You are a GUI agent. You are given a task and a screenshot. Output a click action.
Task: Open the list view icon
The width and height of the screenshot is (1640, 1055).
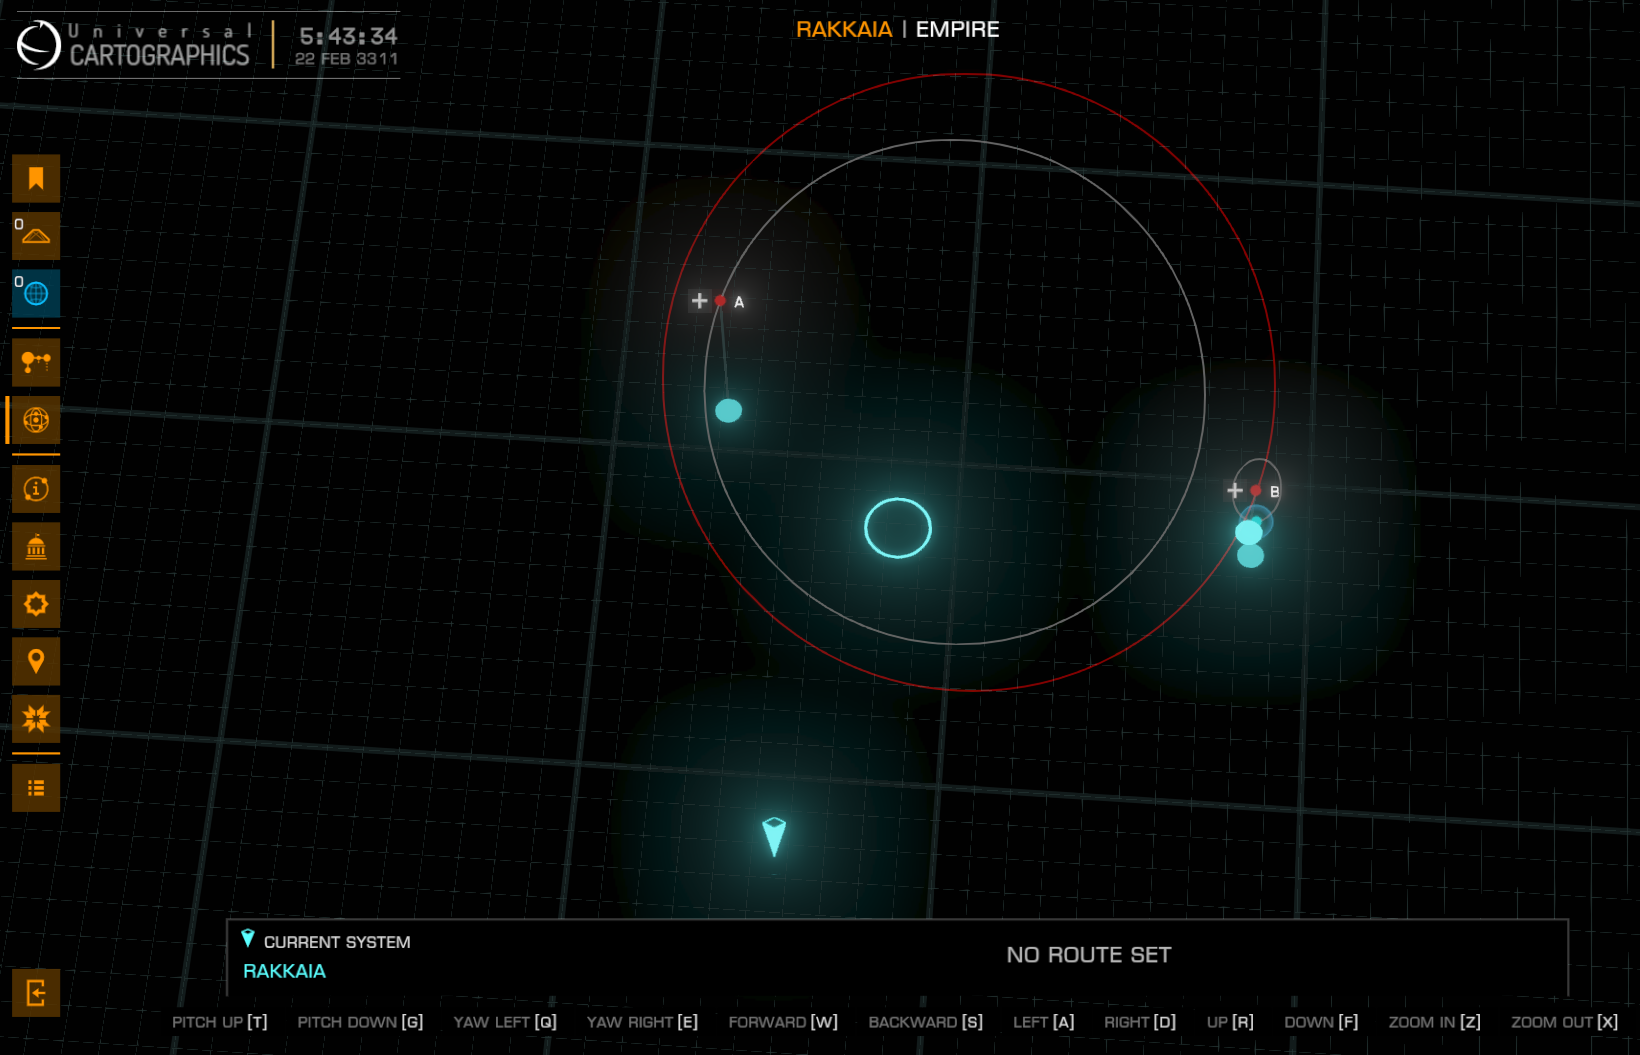coord(36,788)
